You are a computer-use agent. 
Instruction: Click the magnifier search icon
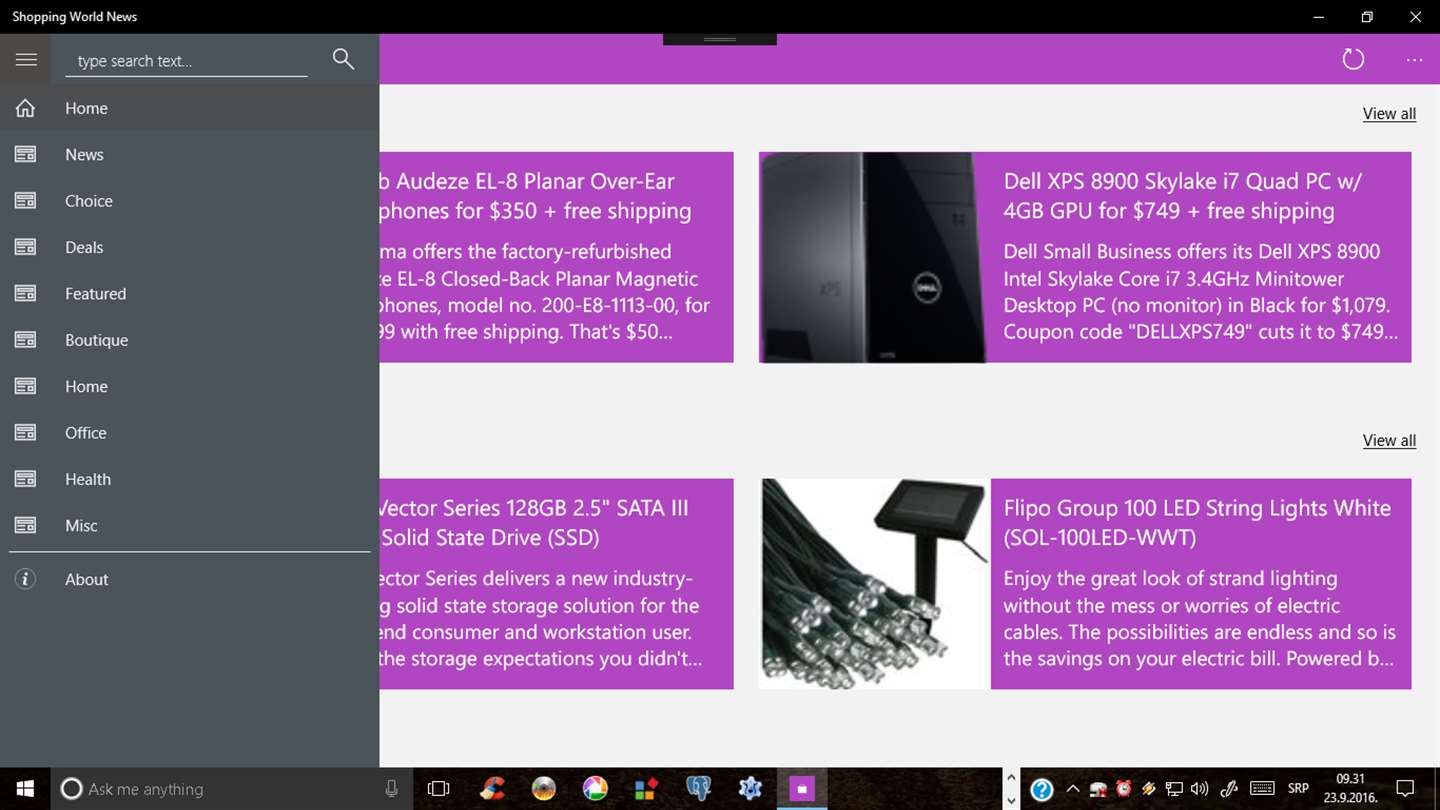click(x=343, y=59)
